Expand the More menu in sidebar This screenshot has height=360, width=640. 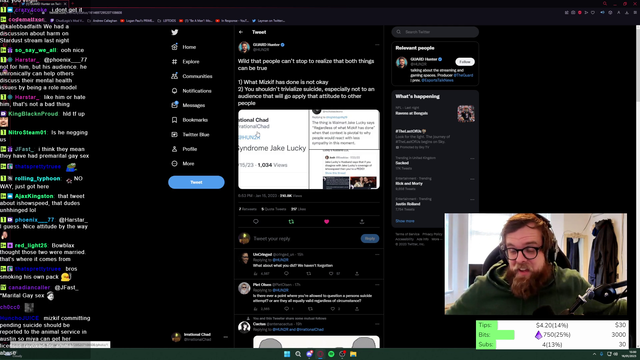point(183,163)
